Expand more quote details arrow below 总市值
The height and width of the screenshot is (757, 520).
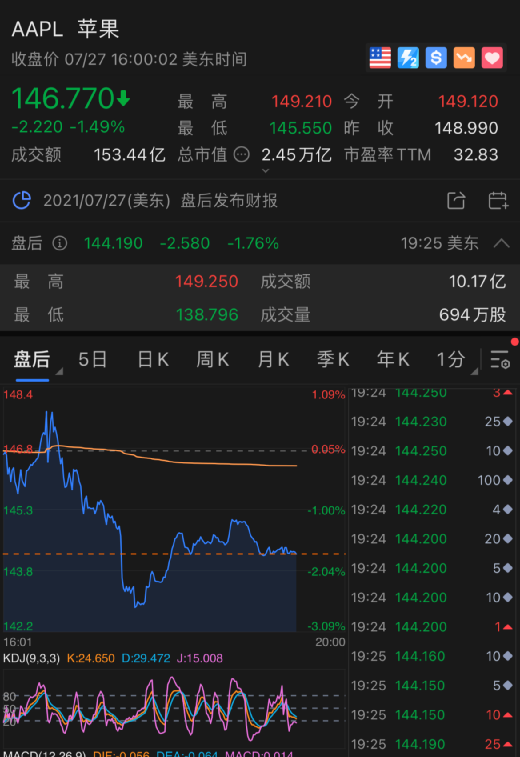pos(265,170)
